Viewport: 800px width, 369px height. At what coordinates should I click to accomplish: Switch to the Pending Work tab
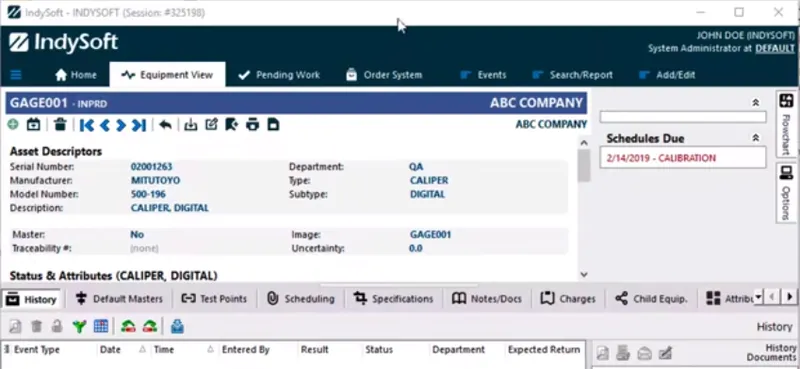[x=279, y=75]
